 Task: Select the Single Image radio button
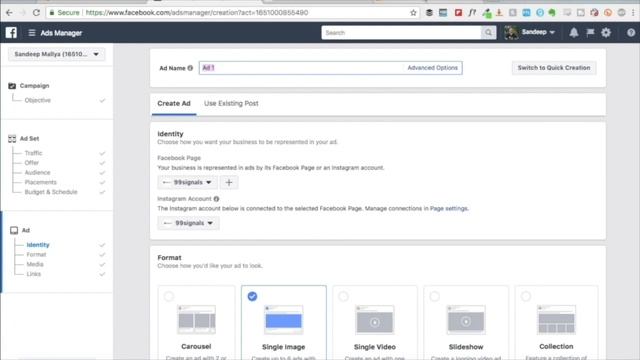click(252, 296)
